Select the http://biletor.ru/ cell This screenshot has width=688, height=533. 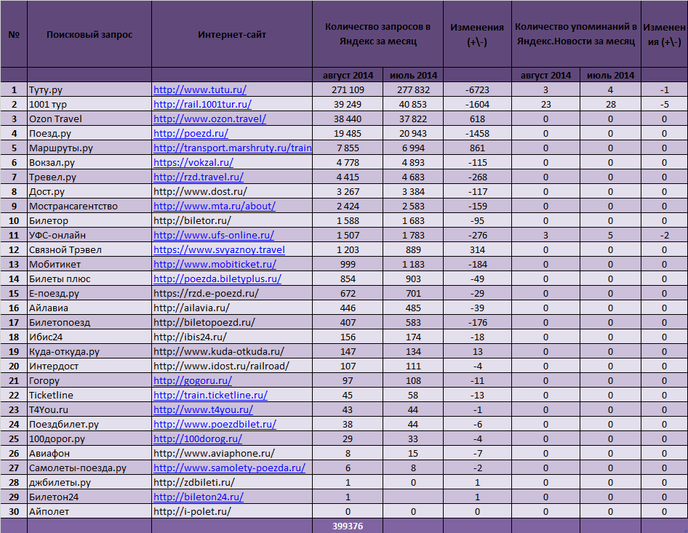click(x=232, y=220)
